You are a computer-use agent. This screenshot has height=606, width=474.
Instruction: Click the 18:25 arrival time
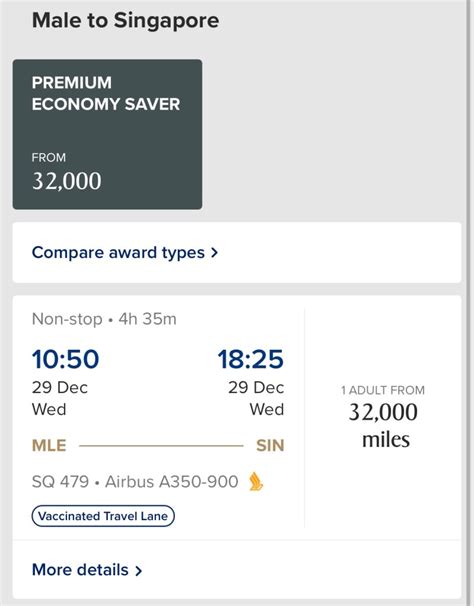[251, 359]
